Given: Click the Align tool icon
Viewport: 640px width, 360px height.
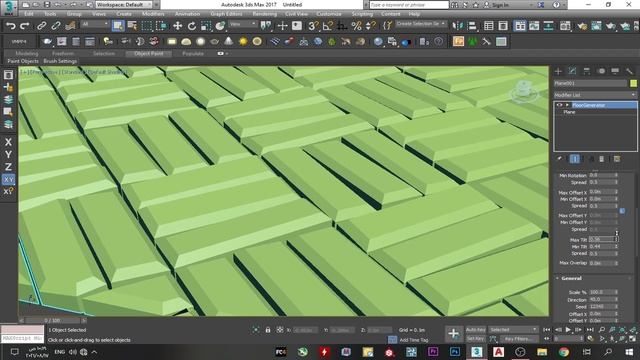Looking at the screenshot, I should tap(472, 26).
